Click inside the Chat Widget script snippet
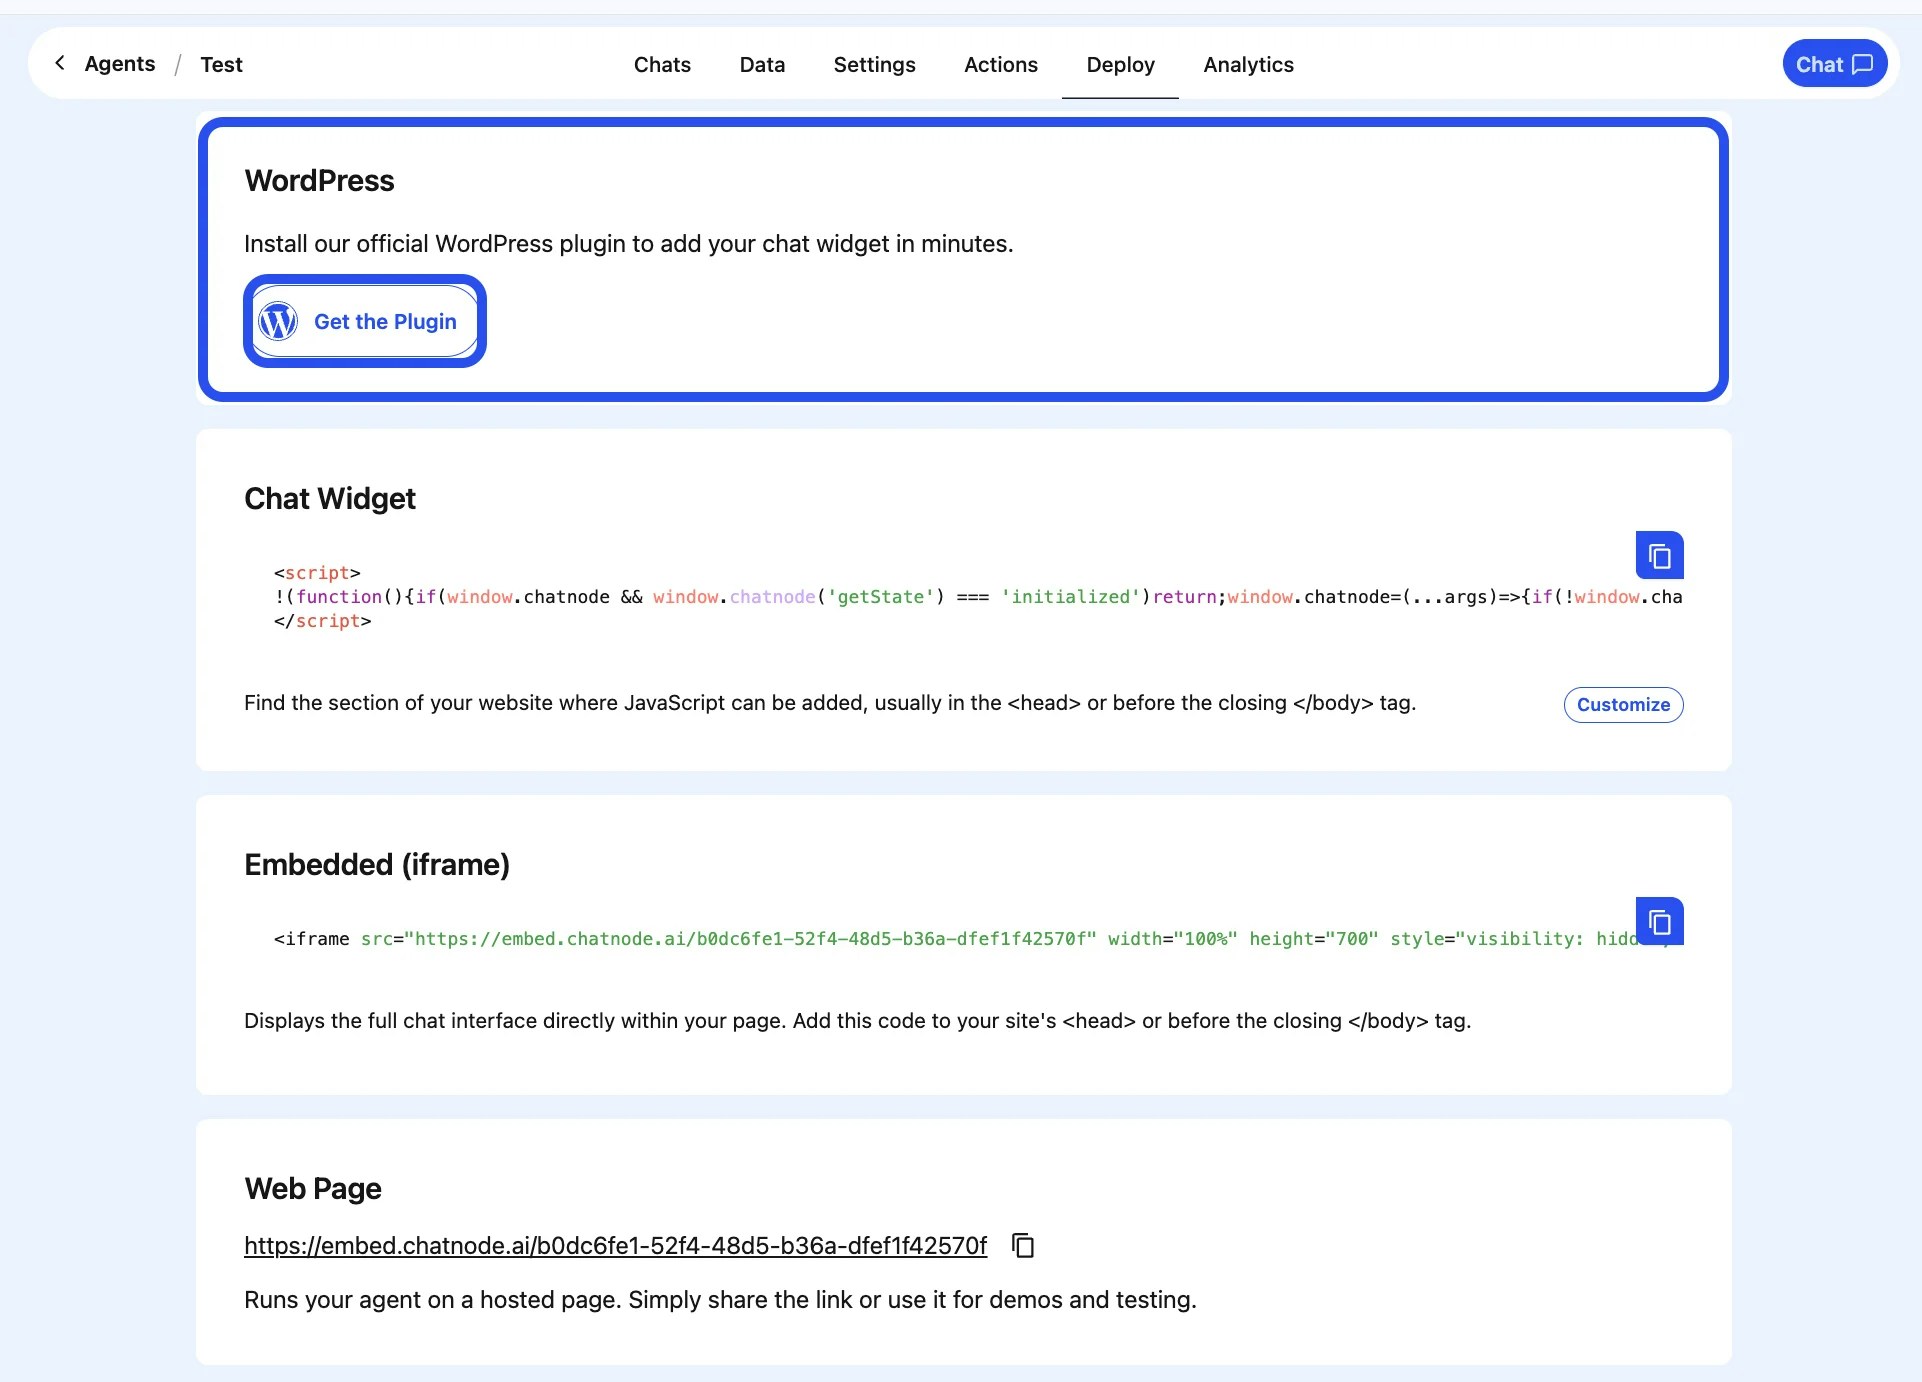Image resolution: width=1922 pixels, height=1382 pixels. click(900, 597)
